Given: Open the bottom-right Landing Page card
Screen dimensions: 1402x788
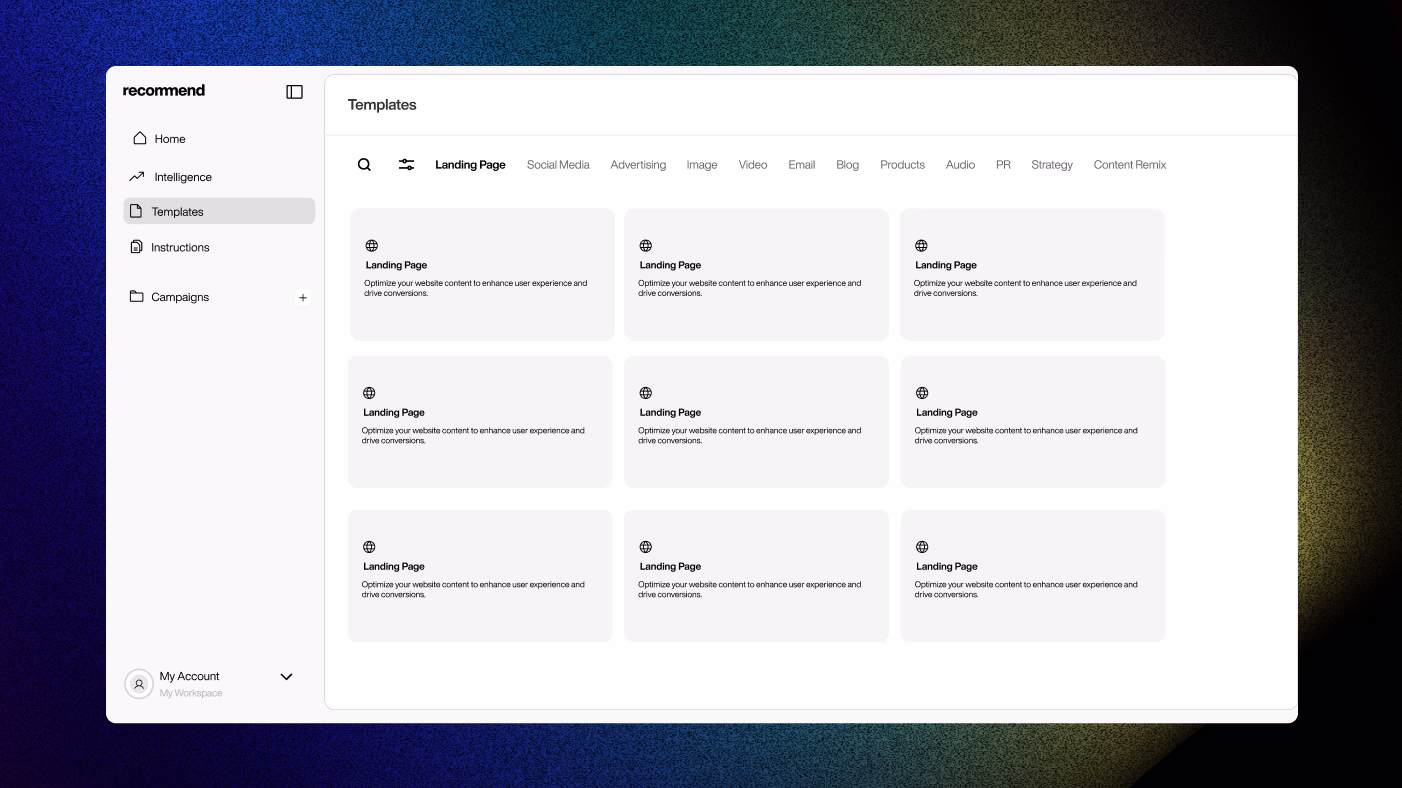Looking at the screenshot, I should pos(1032,576).
